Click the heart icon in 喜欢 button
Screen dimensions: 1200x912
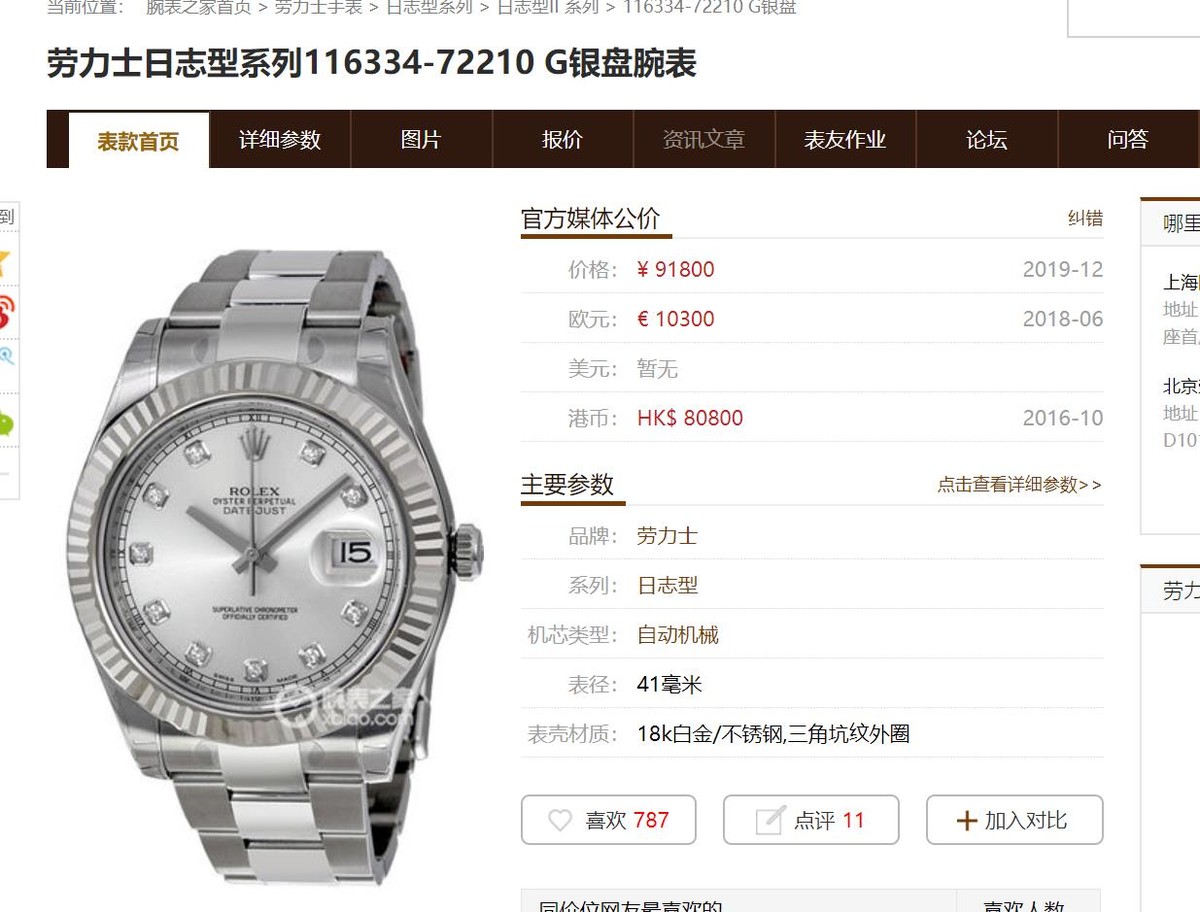point(560,821)
